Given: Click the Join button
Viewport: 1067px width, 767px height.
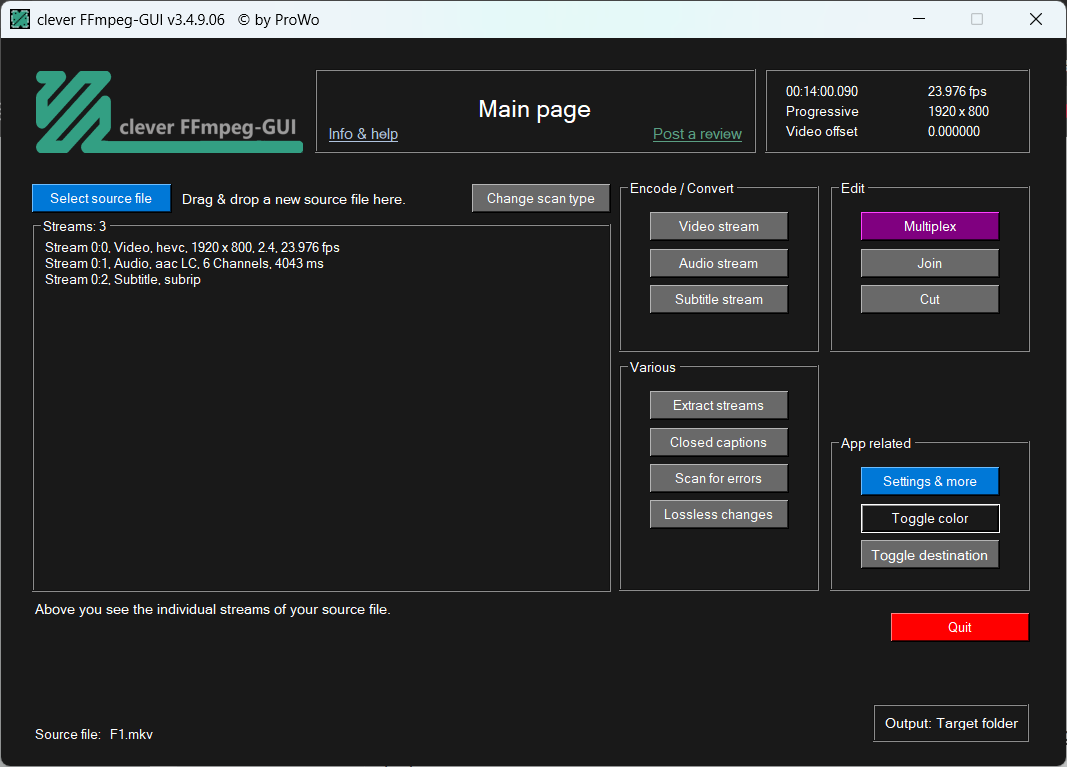Looking at the screenshot, I should click(930, 263).
